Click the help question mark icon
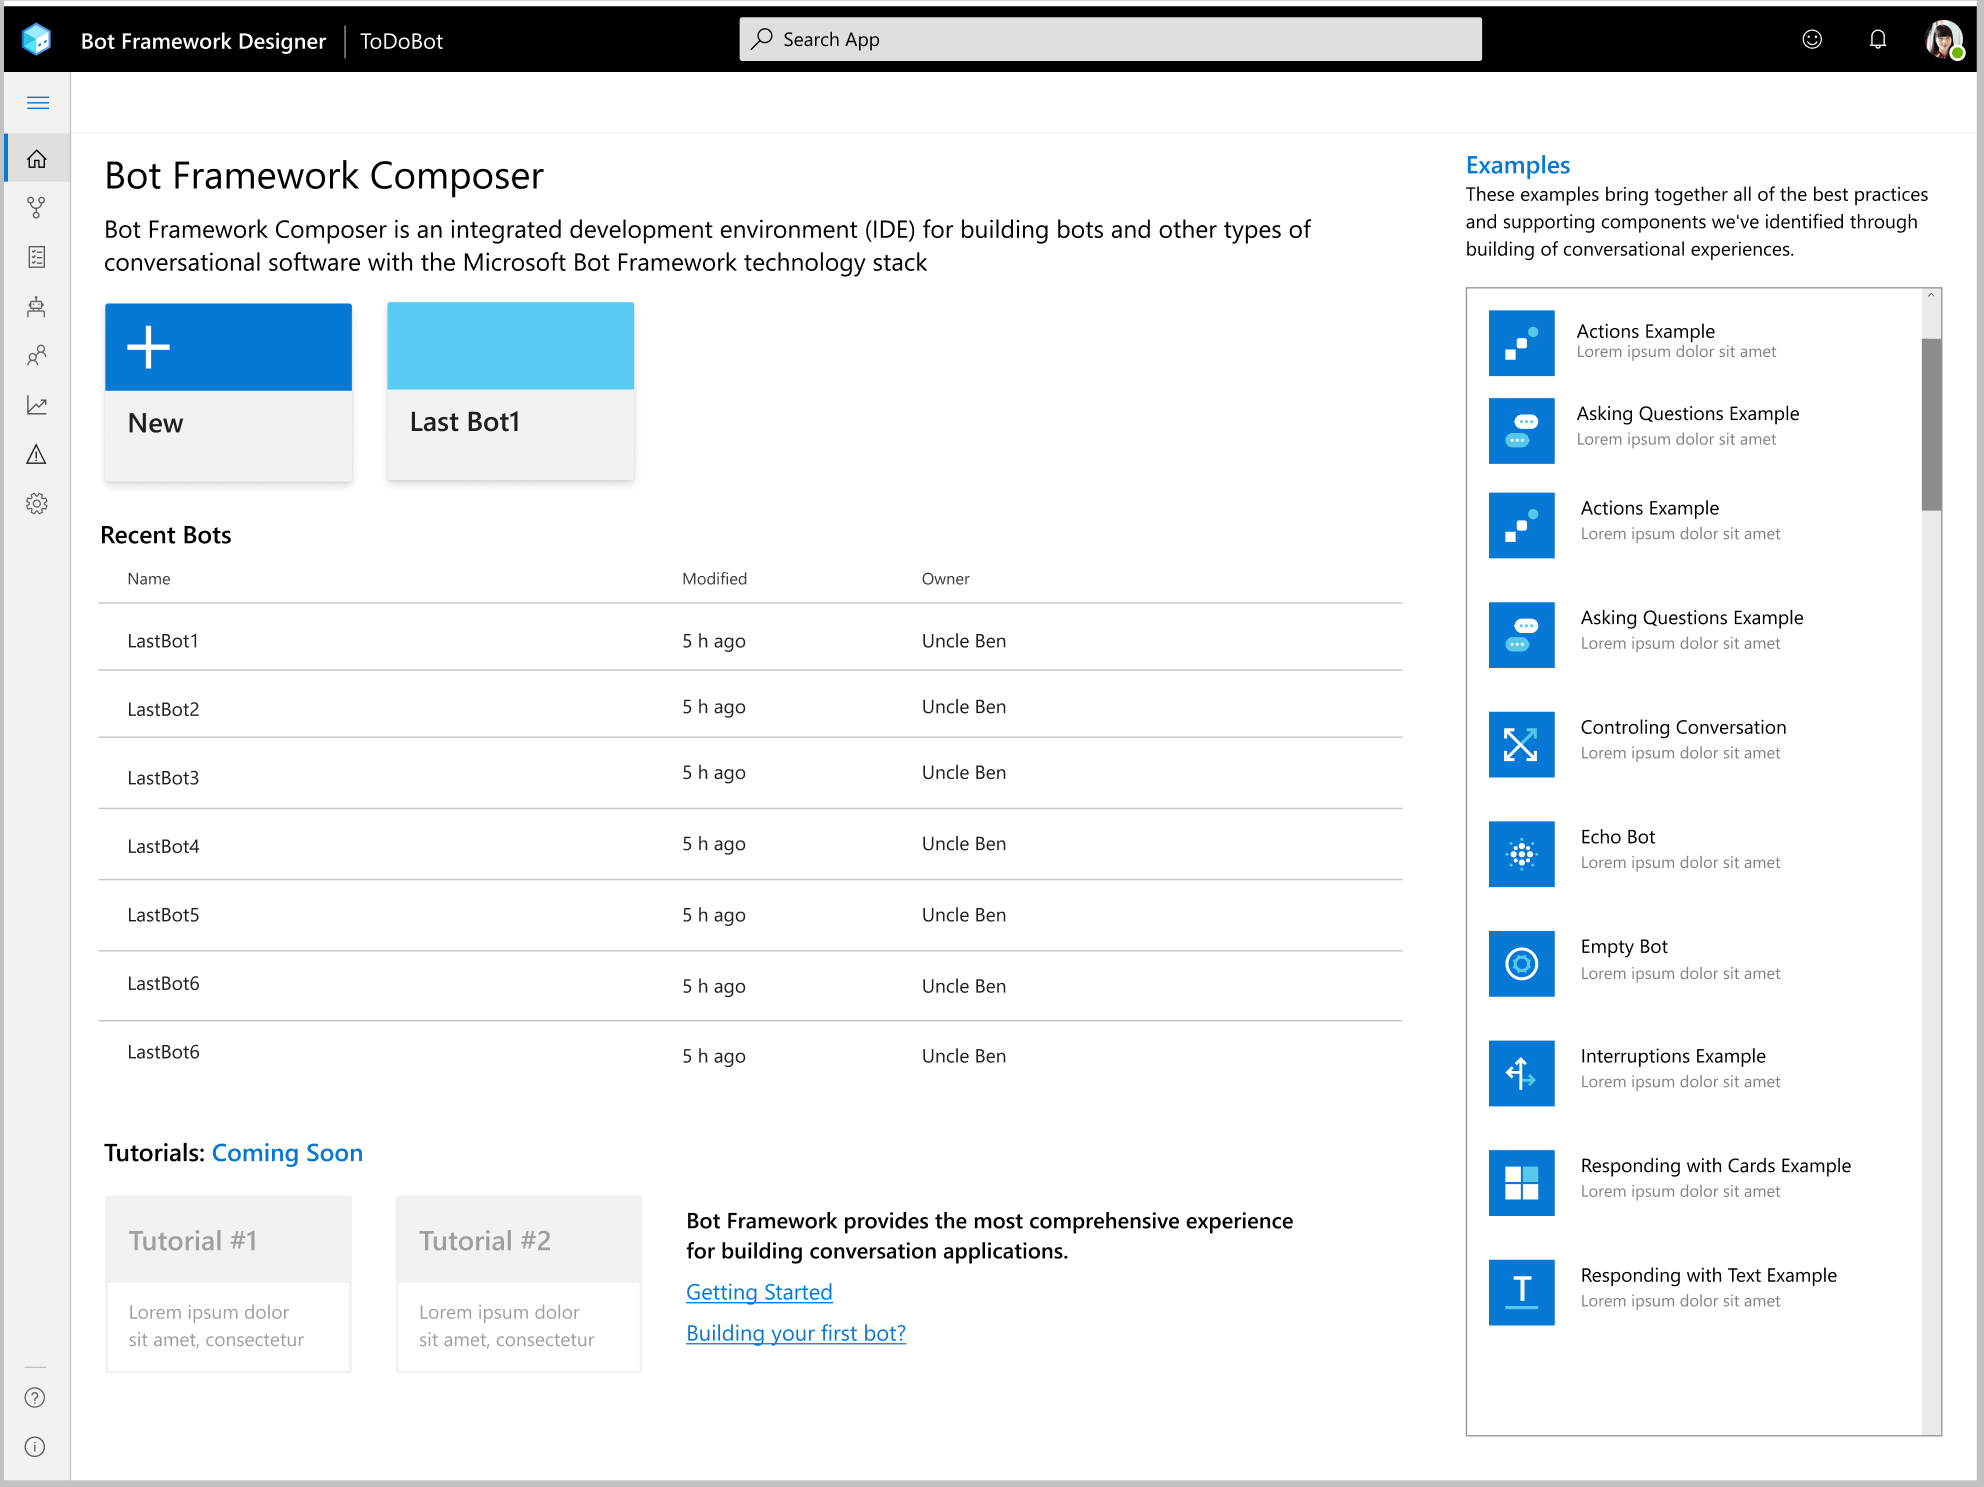1984x1487 pixels. [35, 1398]
